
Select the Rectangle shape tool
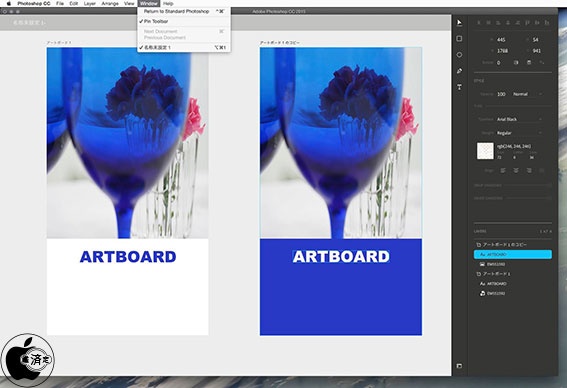[459, 39]
